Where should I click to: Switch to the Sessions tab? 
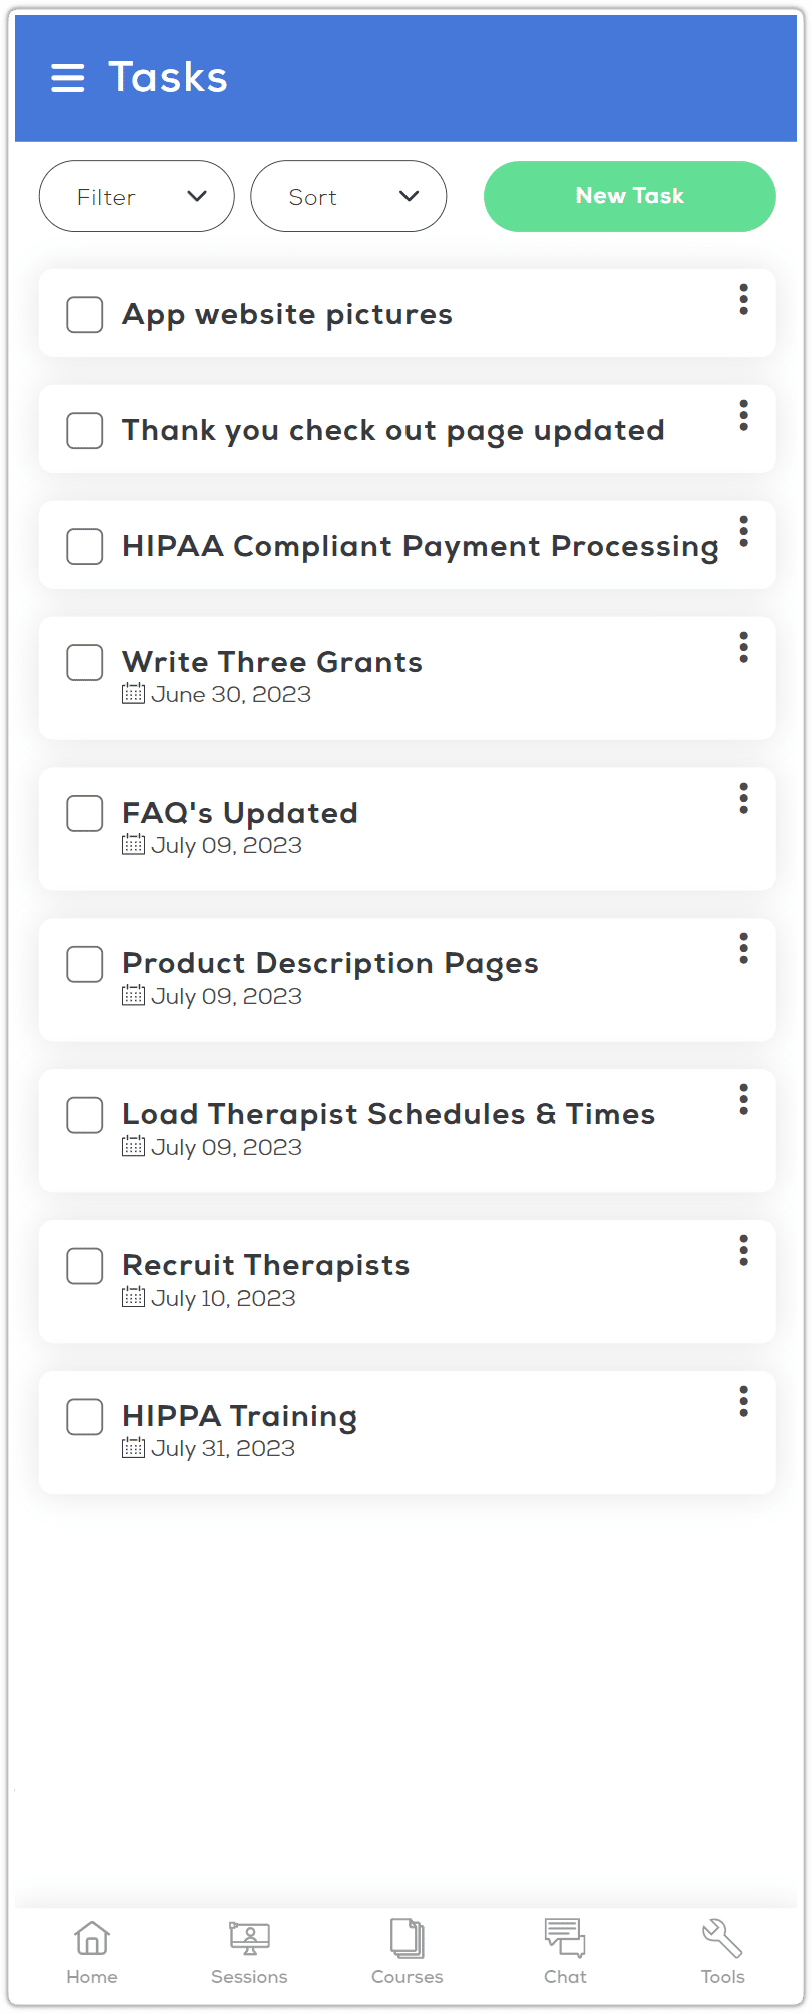coord(249,1951)
